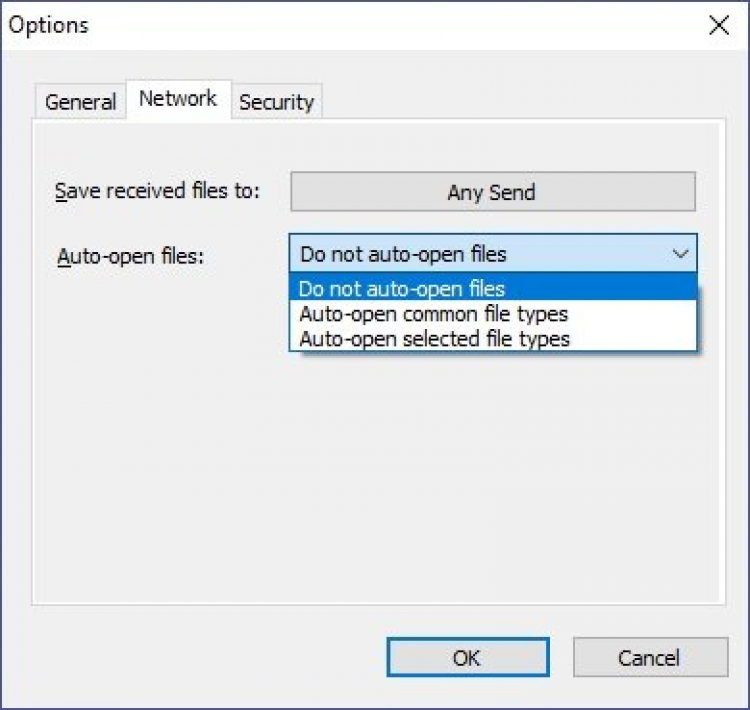
Task: Click the Any Send folder button
Action: tap(492, 192)
